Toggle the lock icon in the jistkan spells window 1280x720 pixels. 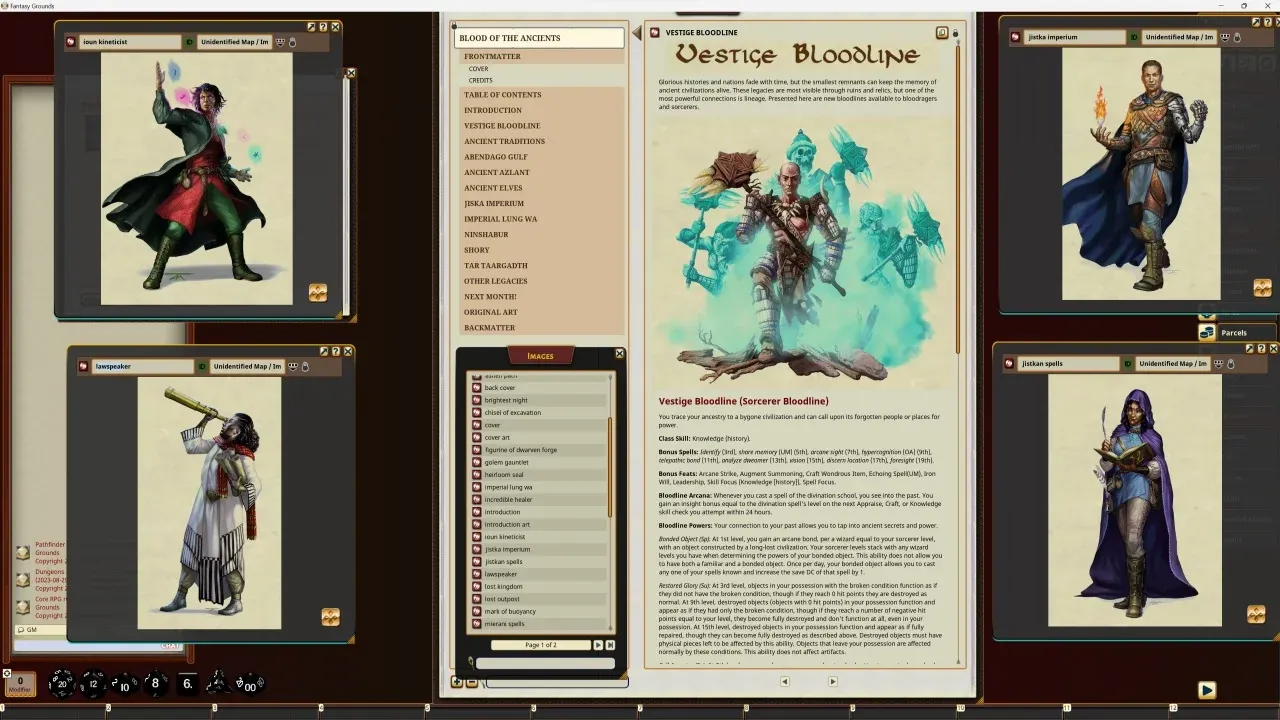pos(1231,364)
